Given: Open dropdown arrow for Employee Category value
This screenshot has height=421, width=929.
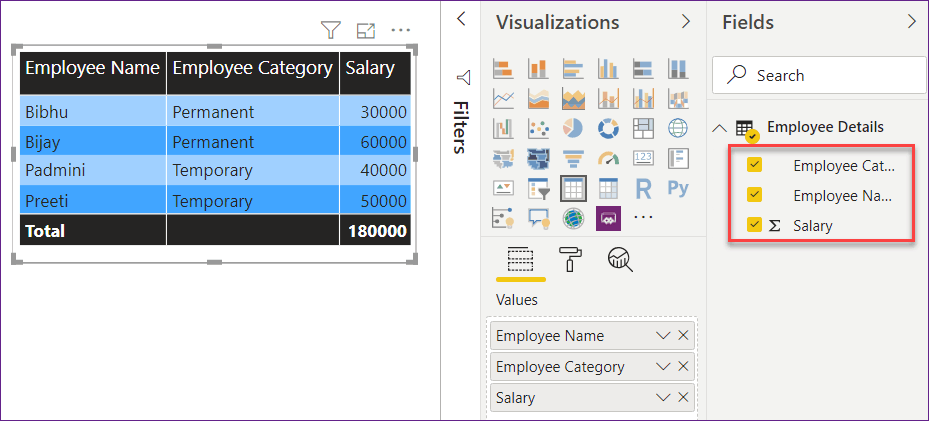Looking at the screenshot, I should click(x=663, y=367).
